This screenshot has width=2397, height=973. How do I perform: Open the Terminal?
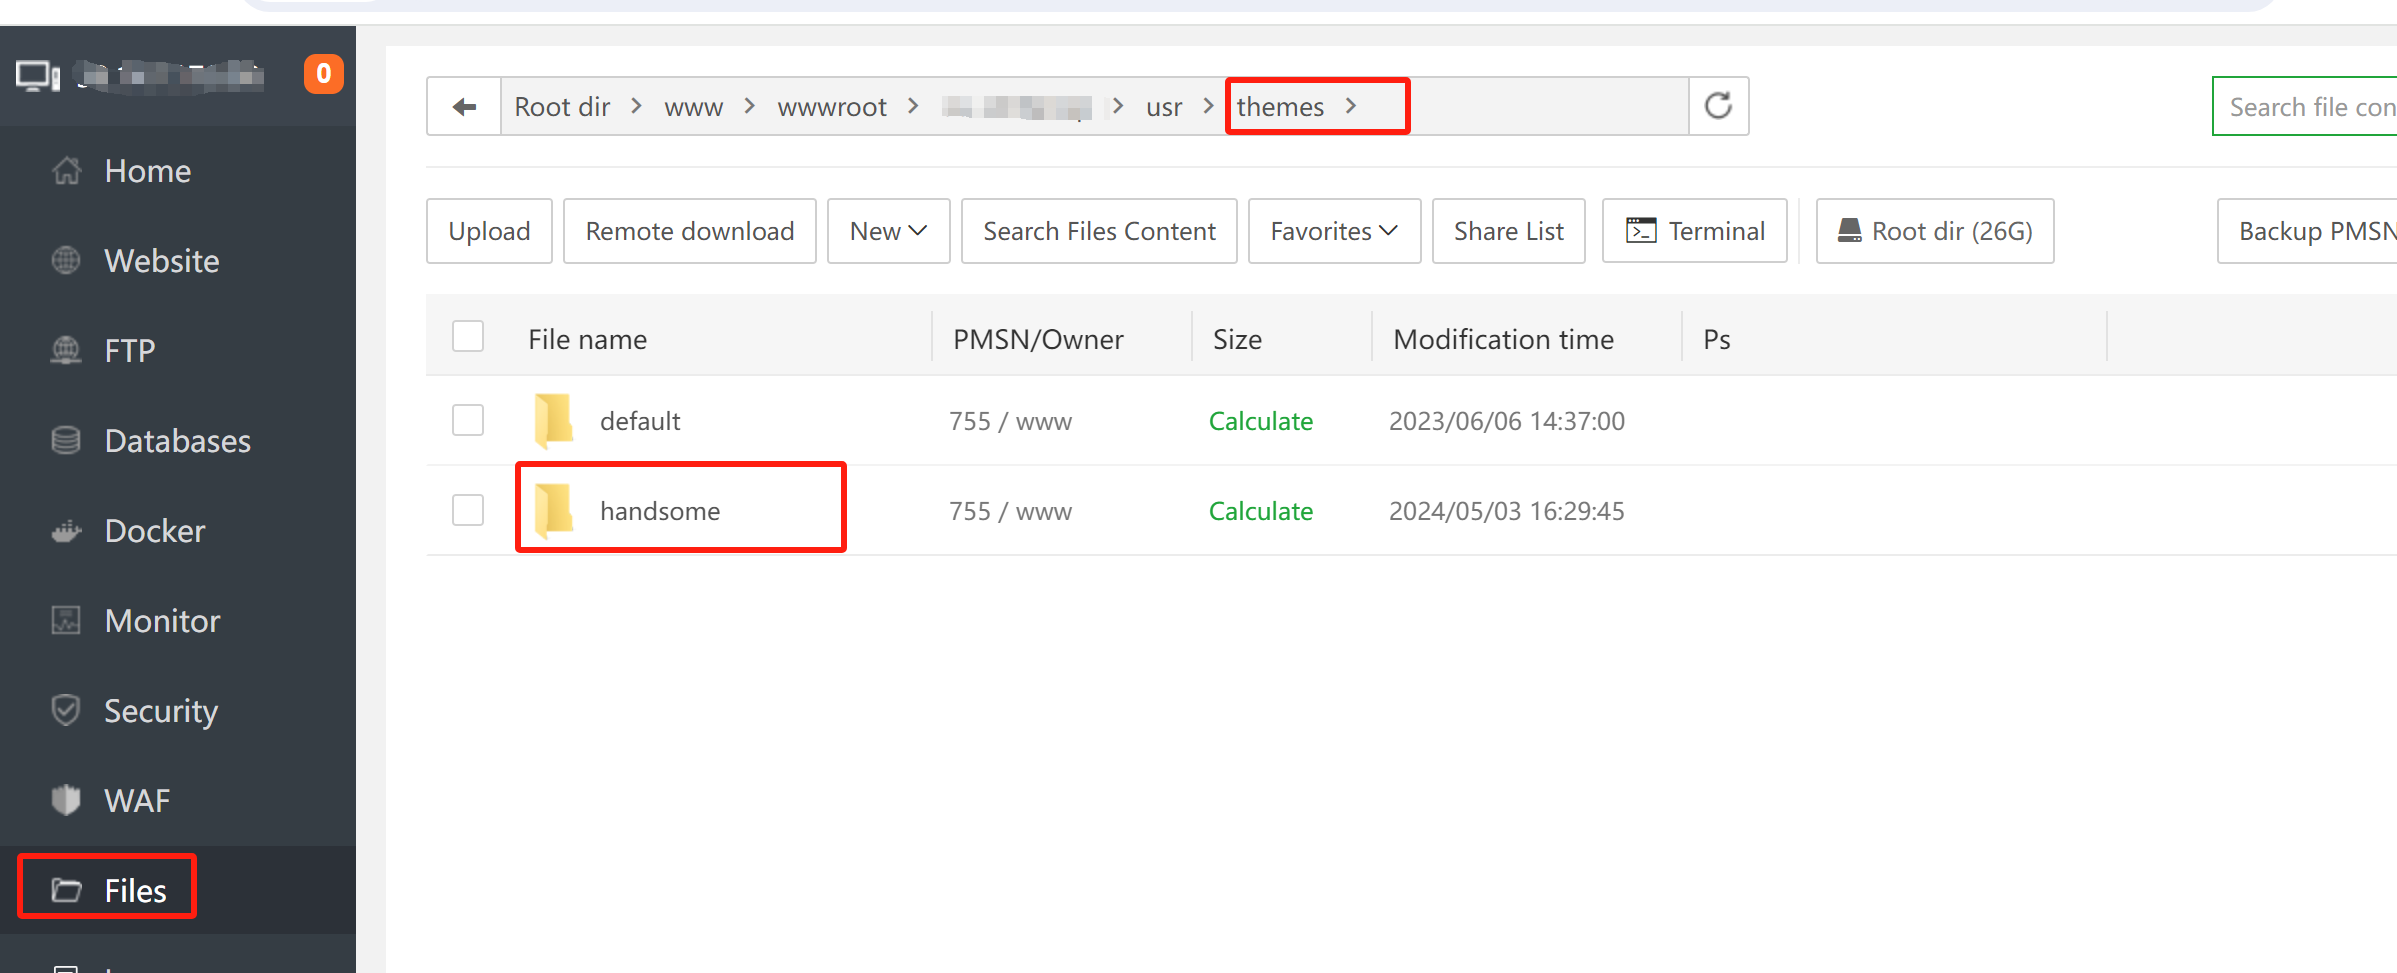(x=1695, y=231)
